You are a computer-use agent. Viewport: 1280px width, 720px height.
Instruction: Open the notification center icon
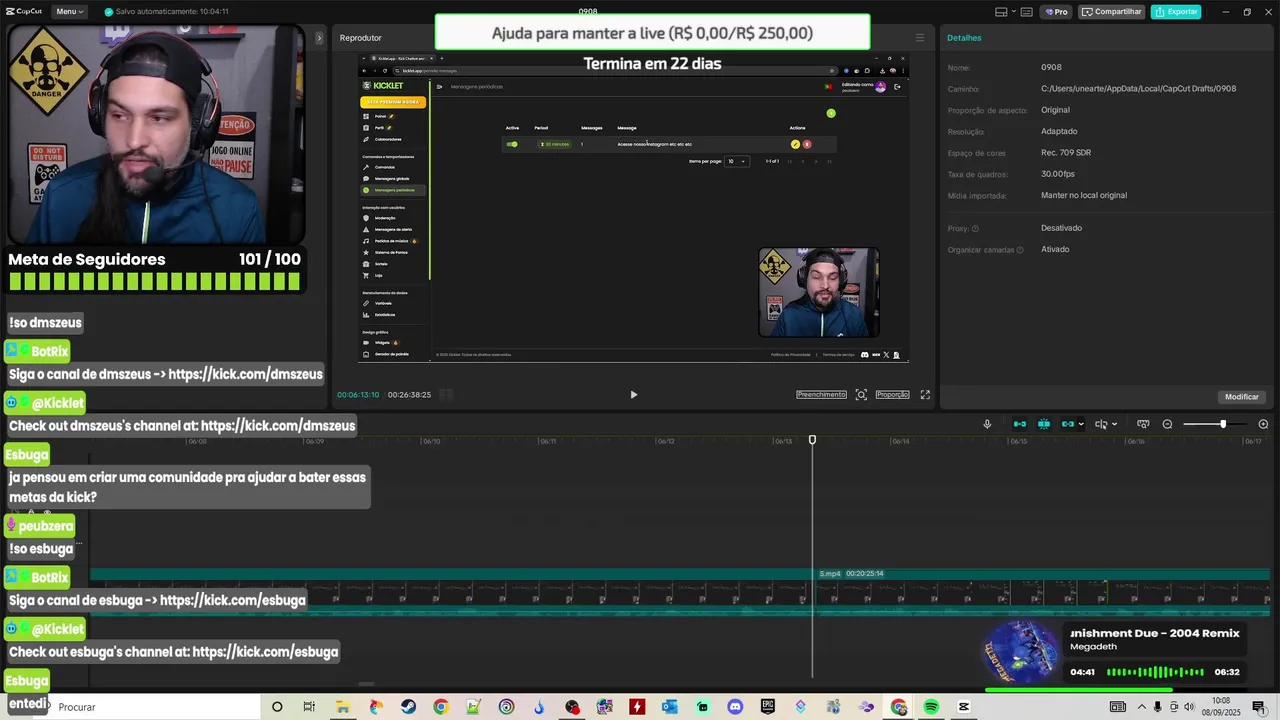(x=1259, y=707)
